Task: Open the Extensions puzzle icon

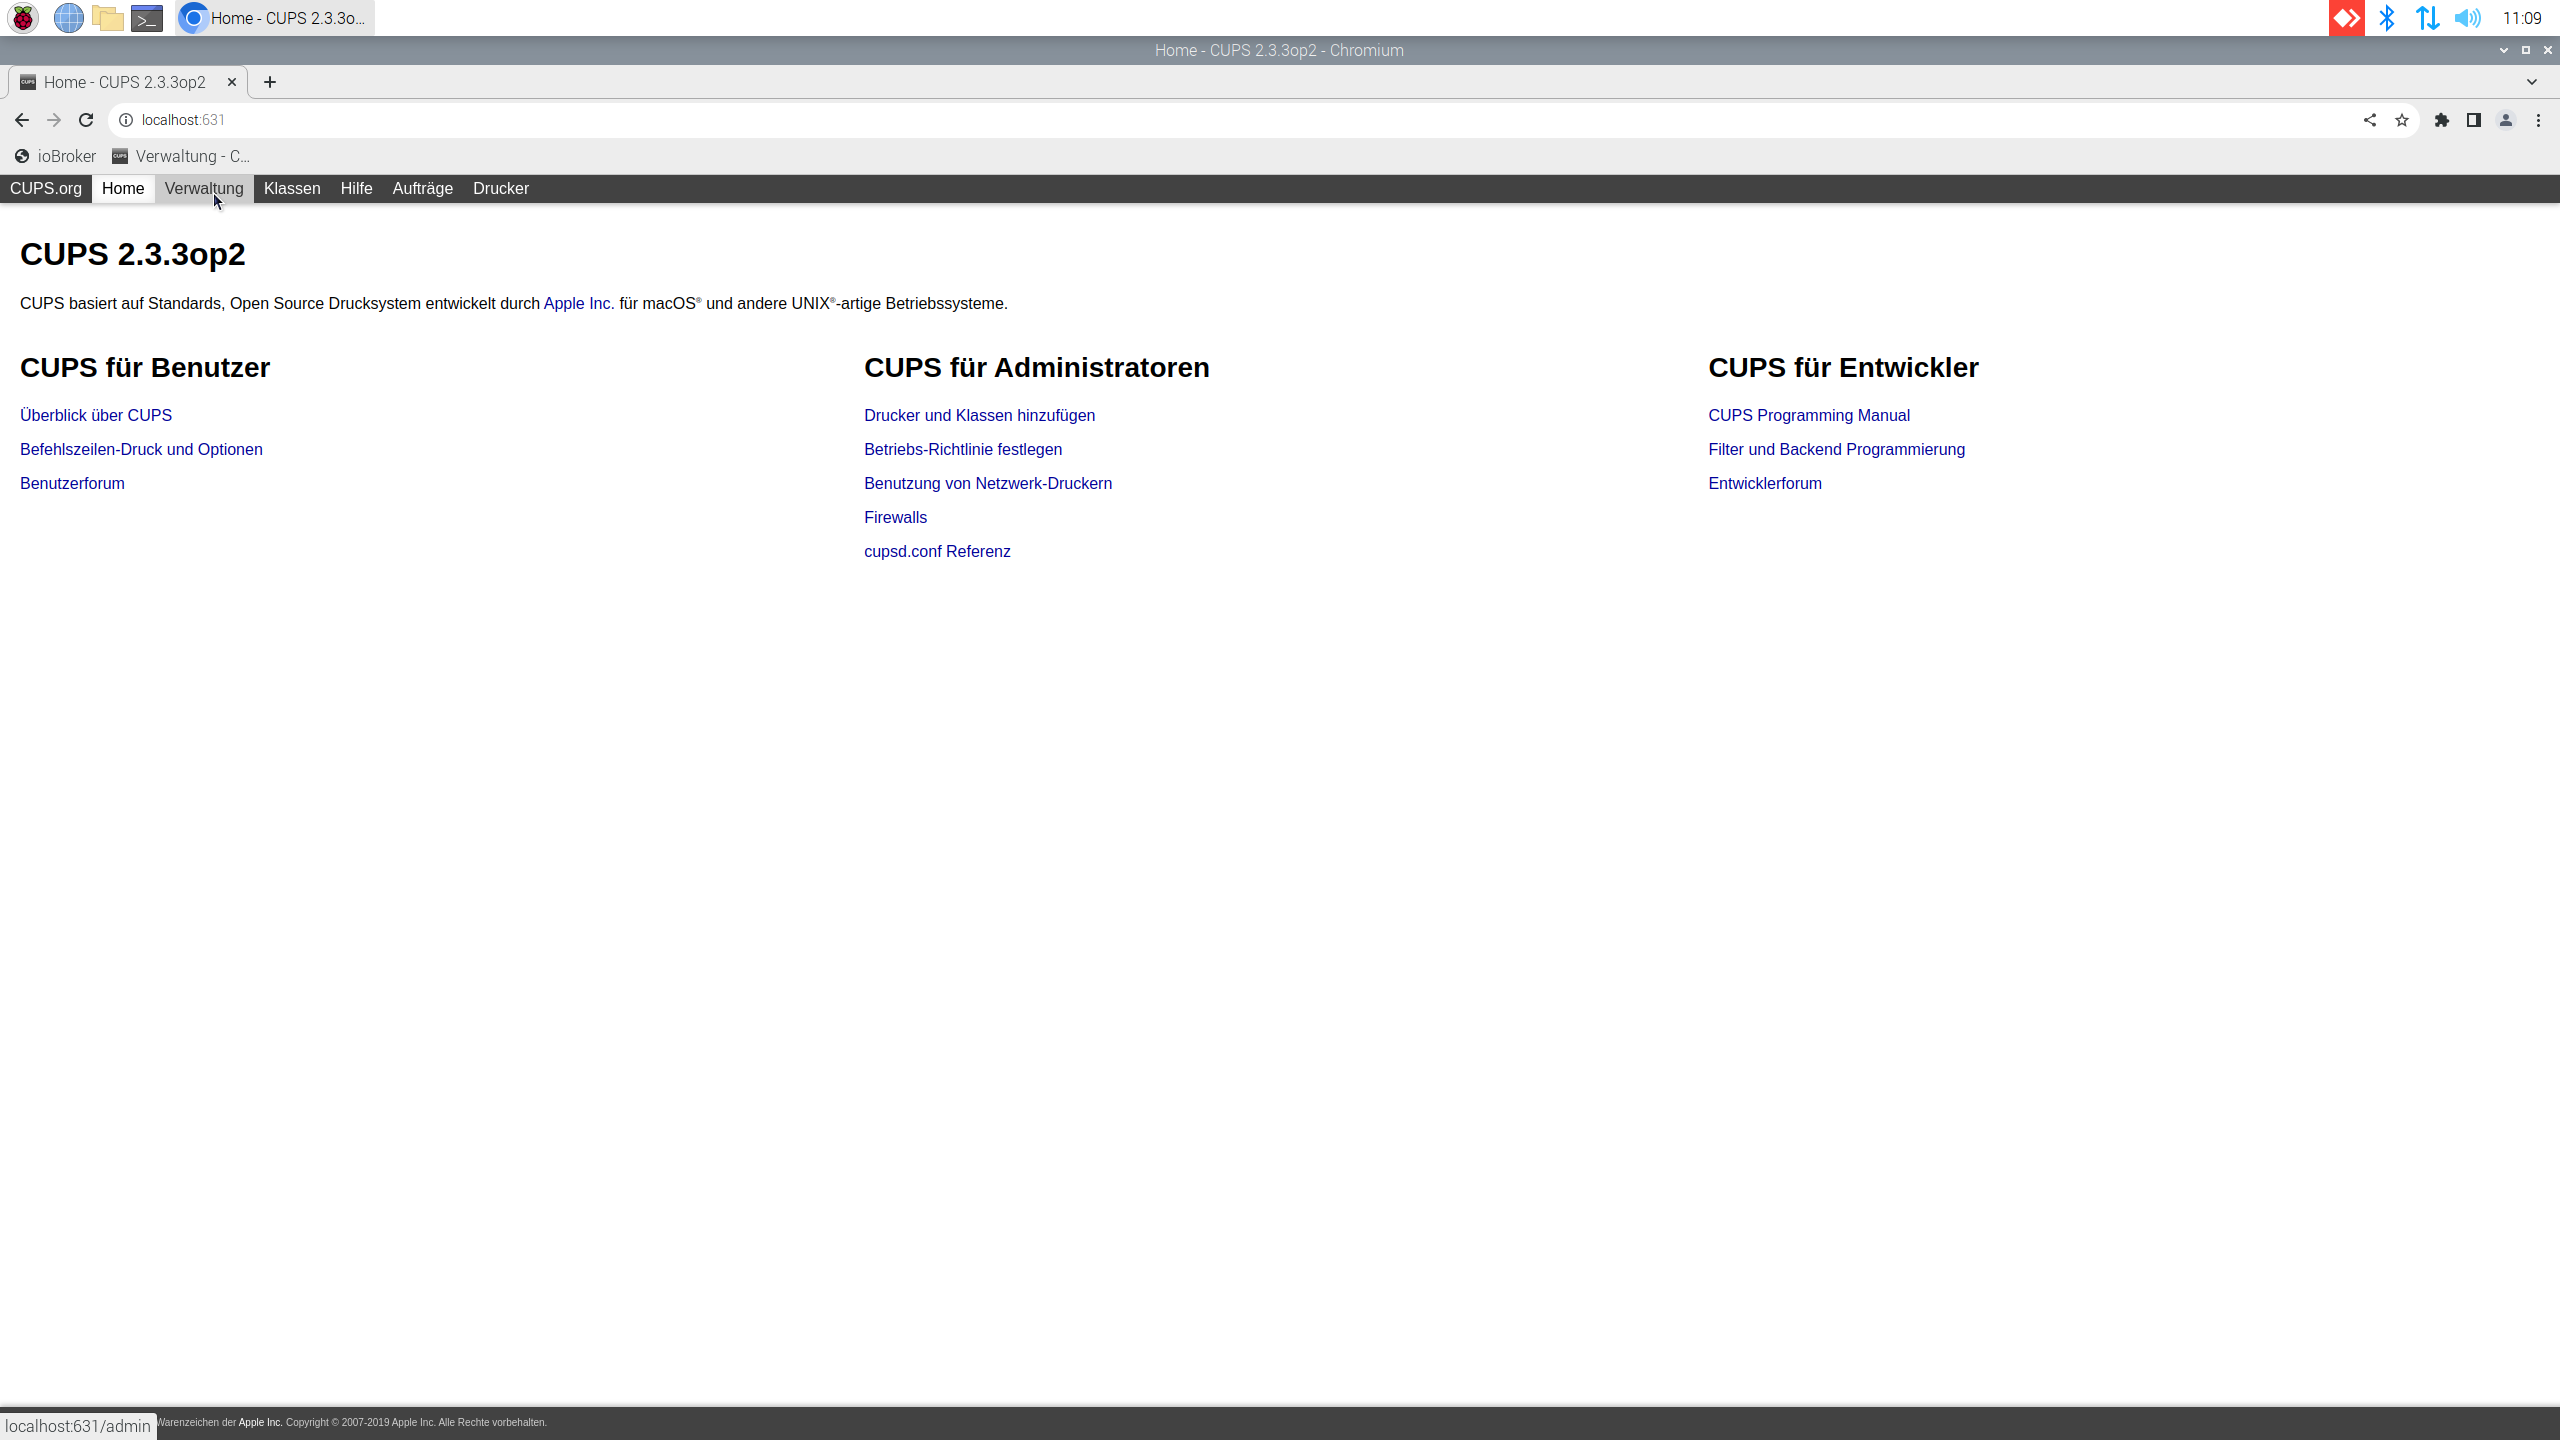Action: pos(2442,120)
